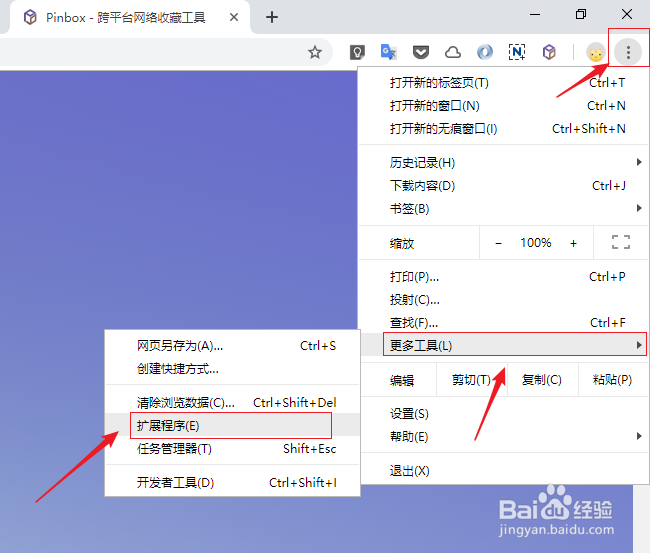Choose 打开新的无痕窗口(I)
Screen dimensions: 650x553
point(503,129)
